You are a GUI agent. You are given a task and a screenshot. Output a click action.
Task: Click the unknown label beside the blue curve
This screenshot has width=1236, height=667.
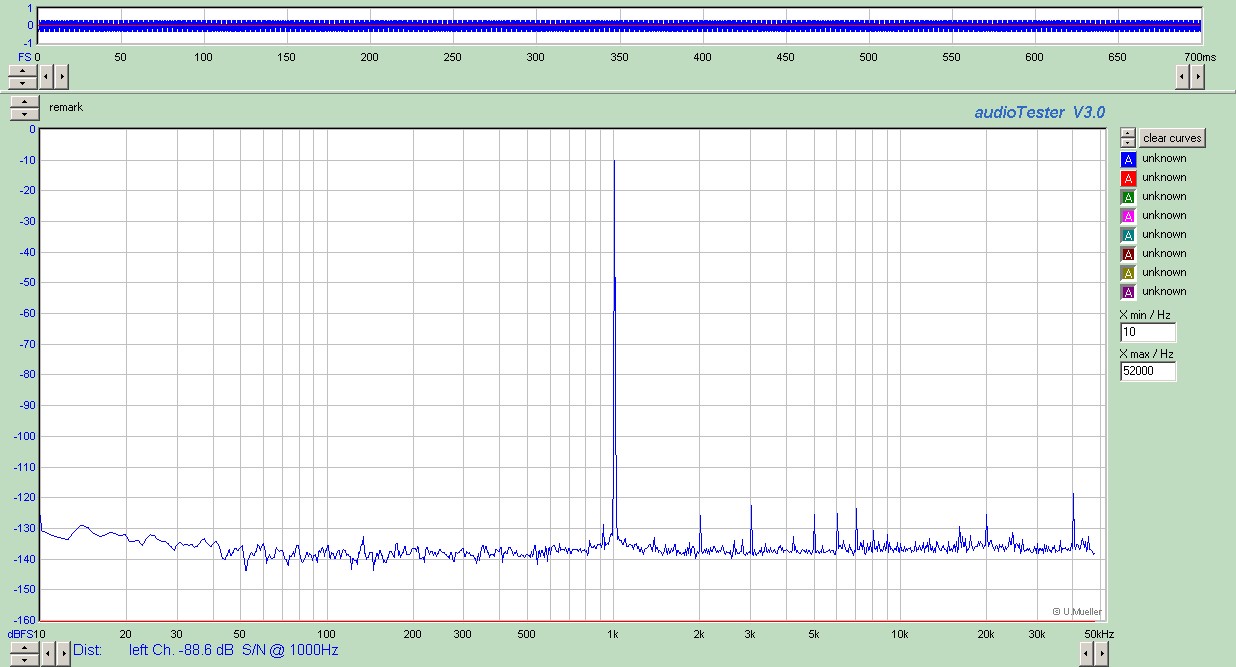tap(1164, 159)
